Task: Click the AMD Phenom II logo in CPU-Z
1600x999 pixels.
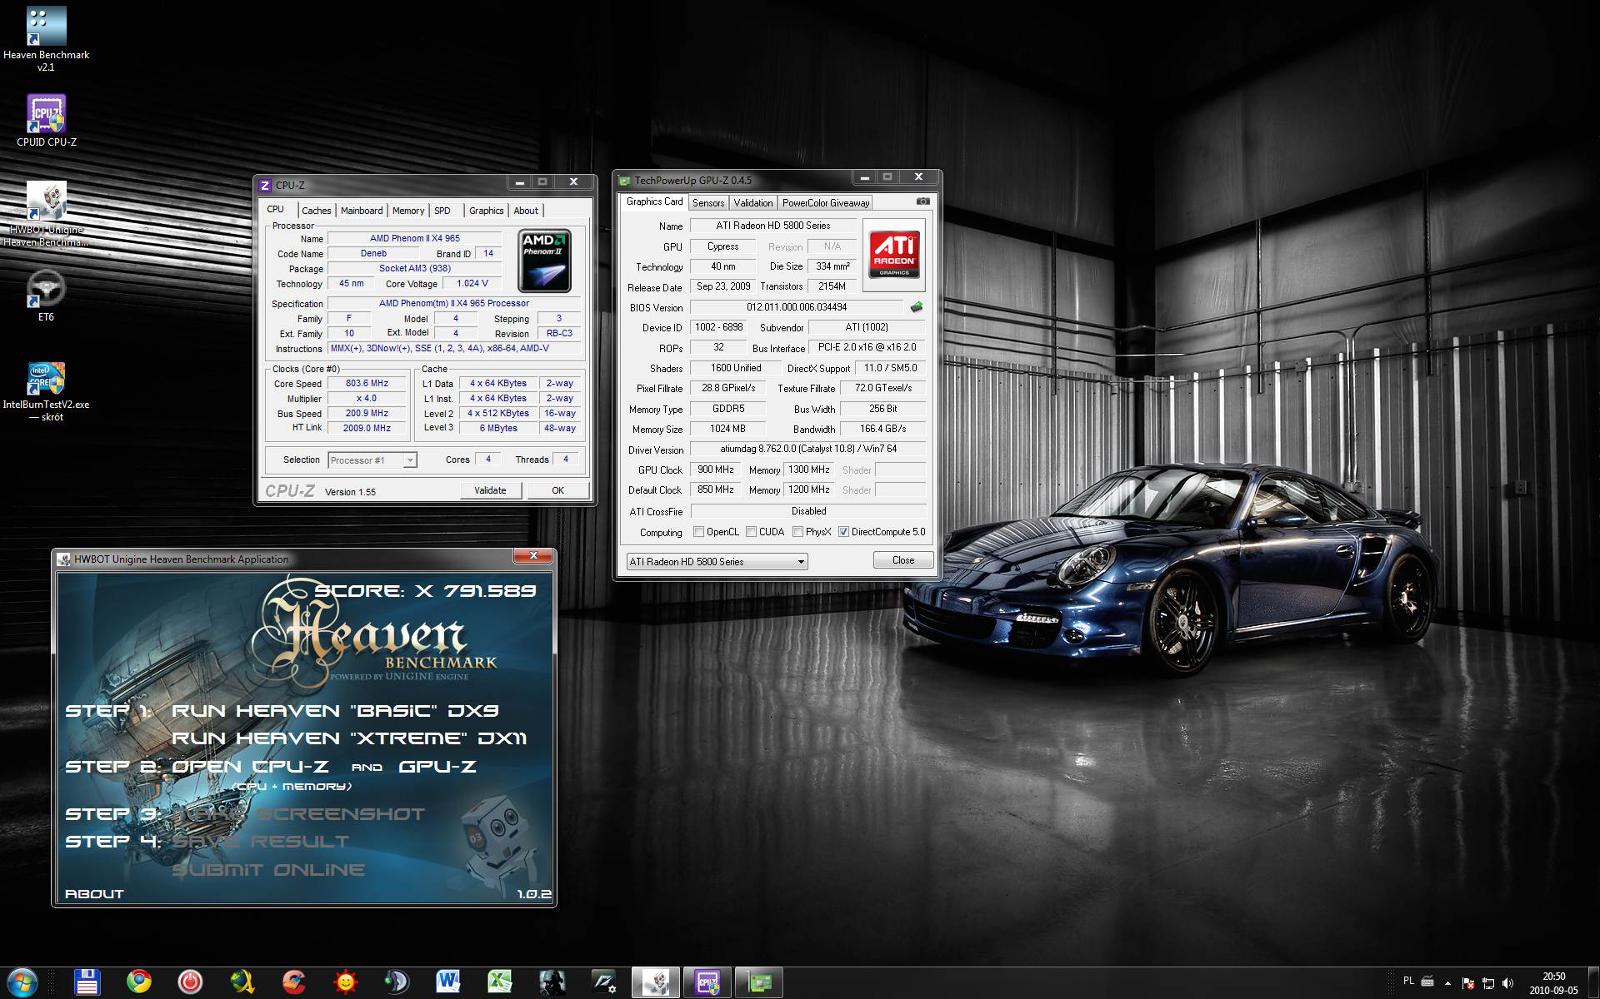Action: point(545,261)
